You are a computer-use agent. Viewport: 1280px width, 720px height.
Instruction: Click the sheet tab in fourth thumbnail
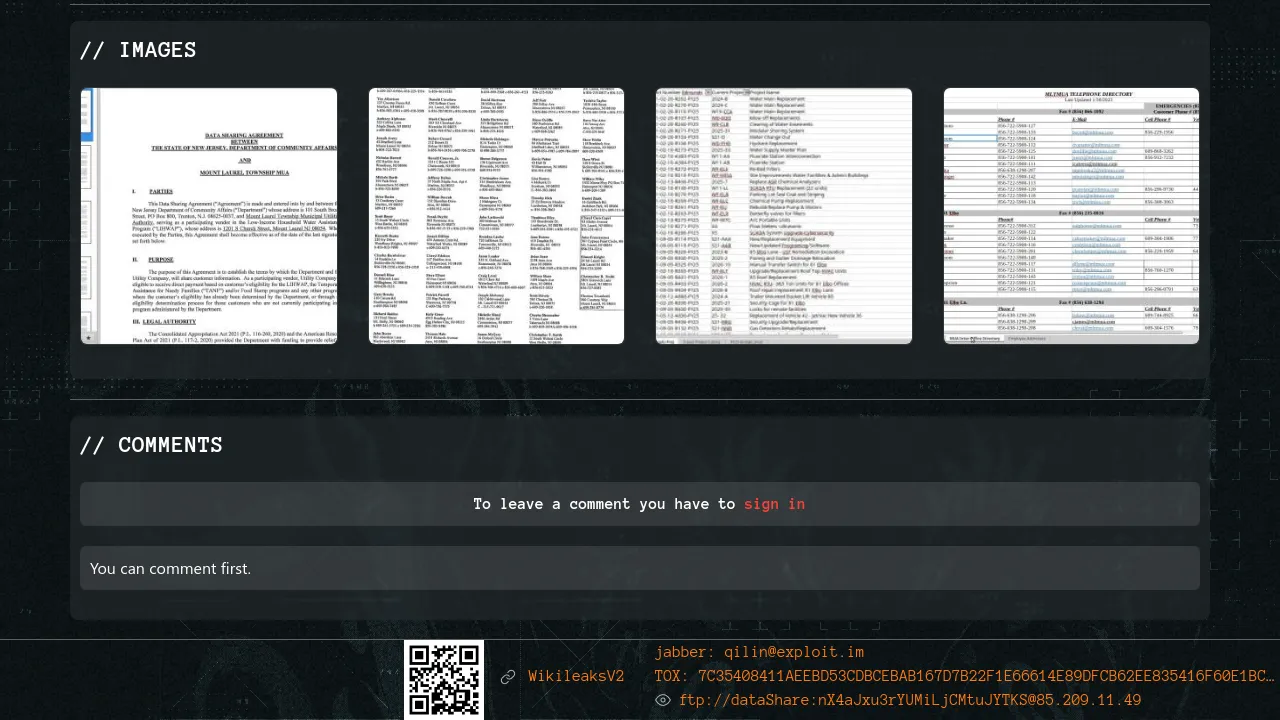pyautogui.click(x=975, y=339)
